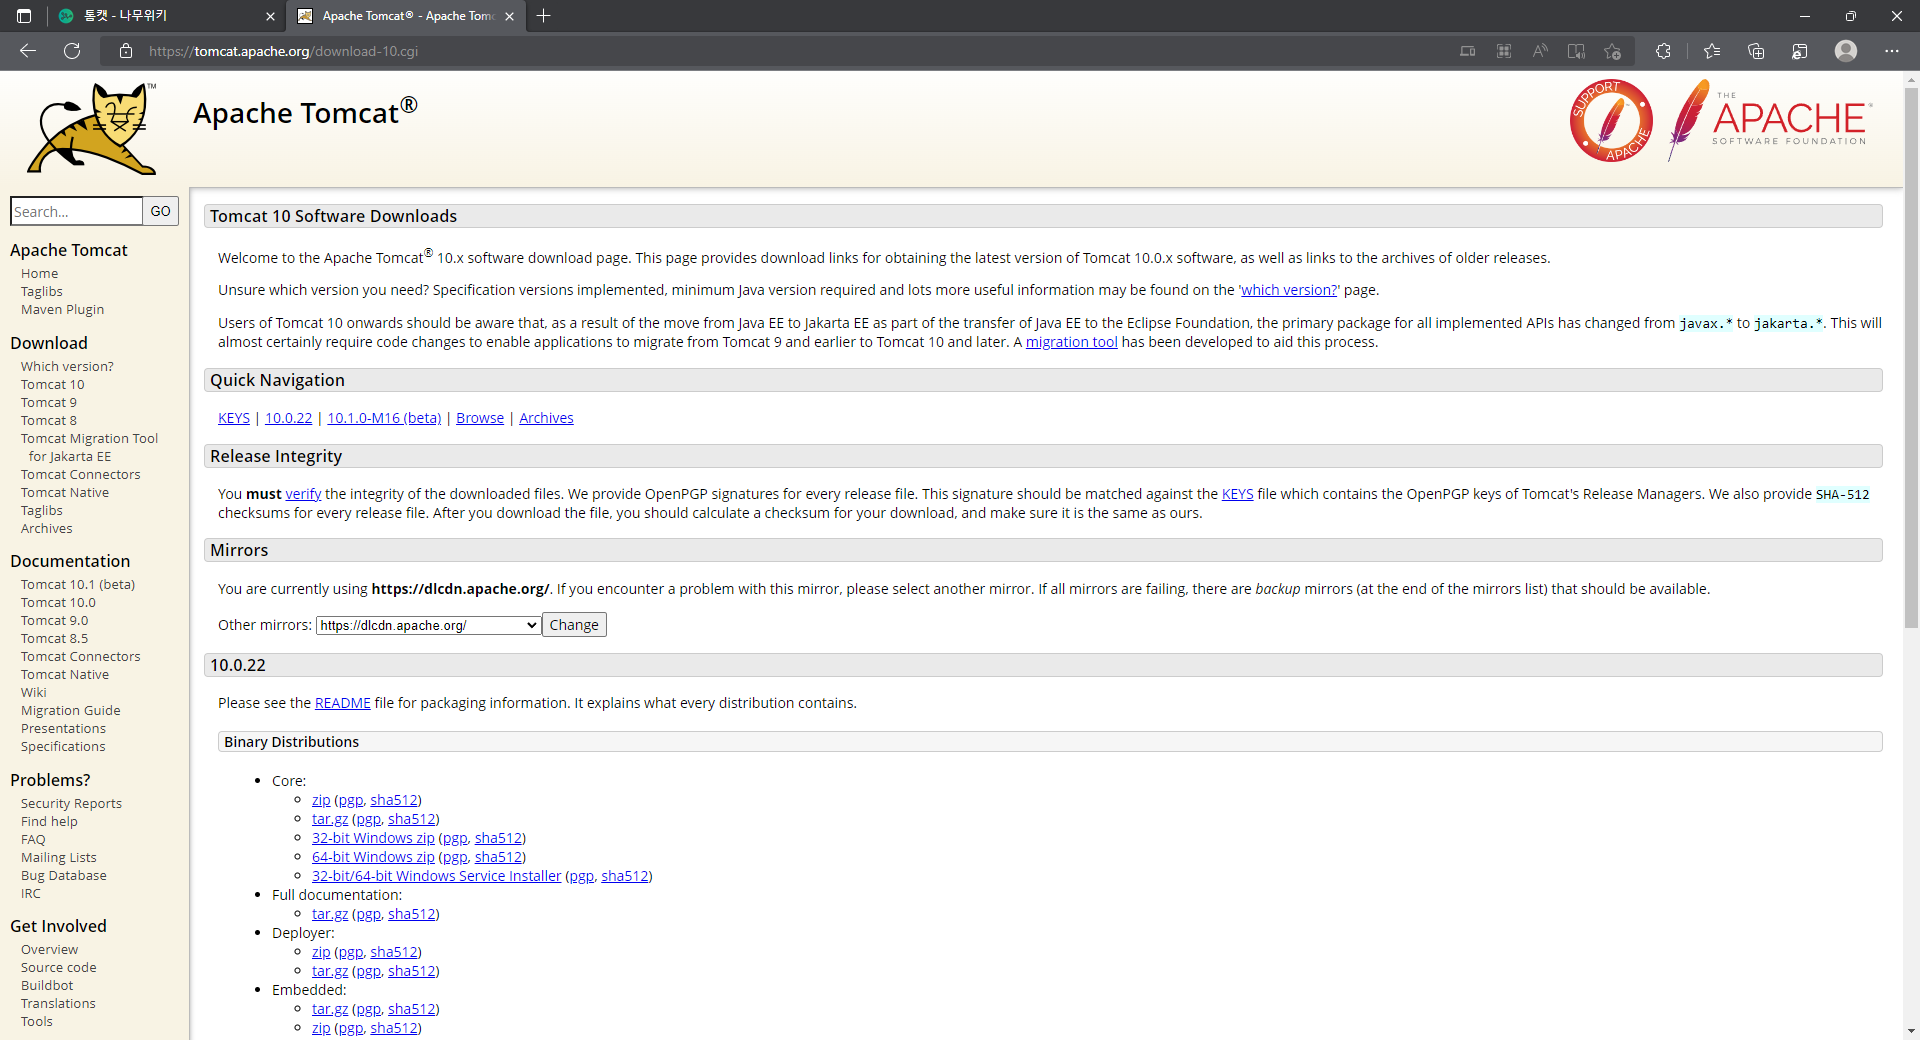Open Bug Database sidebar link

coord(63,875)
